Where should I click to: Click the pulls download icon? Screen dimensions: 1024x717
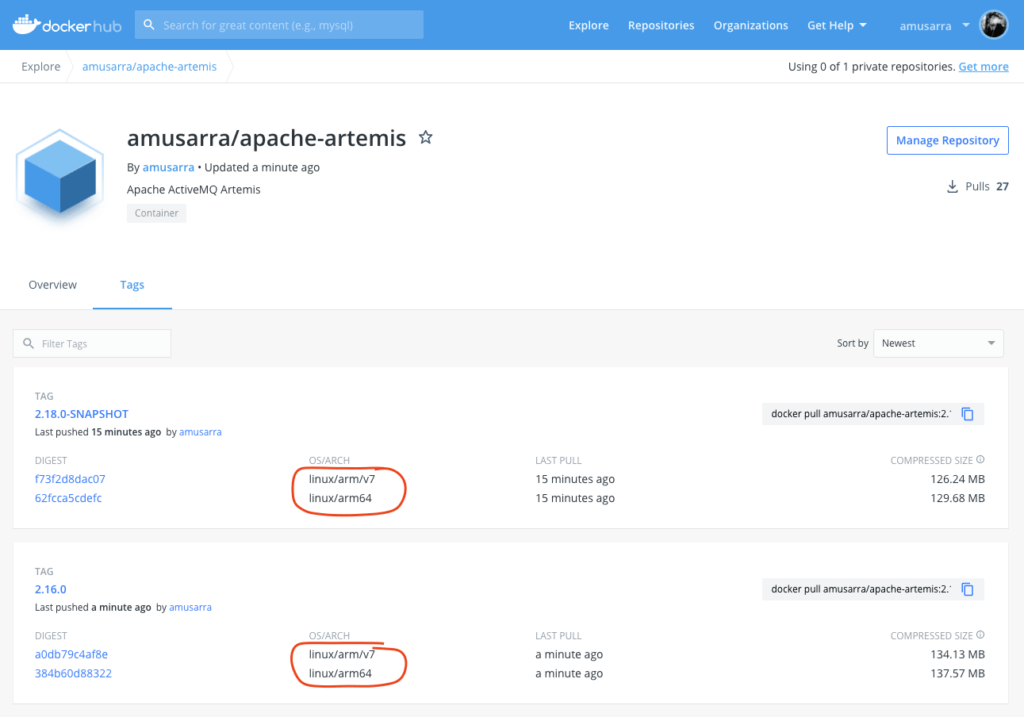952,187
